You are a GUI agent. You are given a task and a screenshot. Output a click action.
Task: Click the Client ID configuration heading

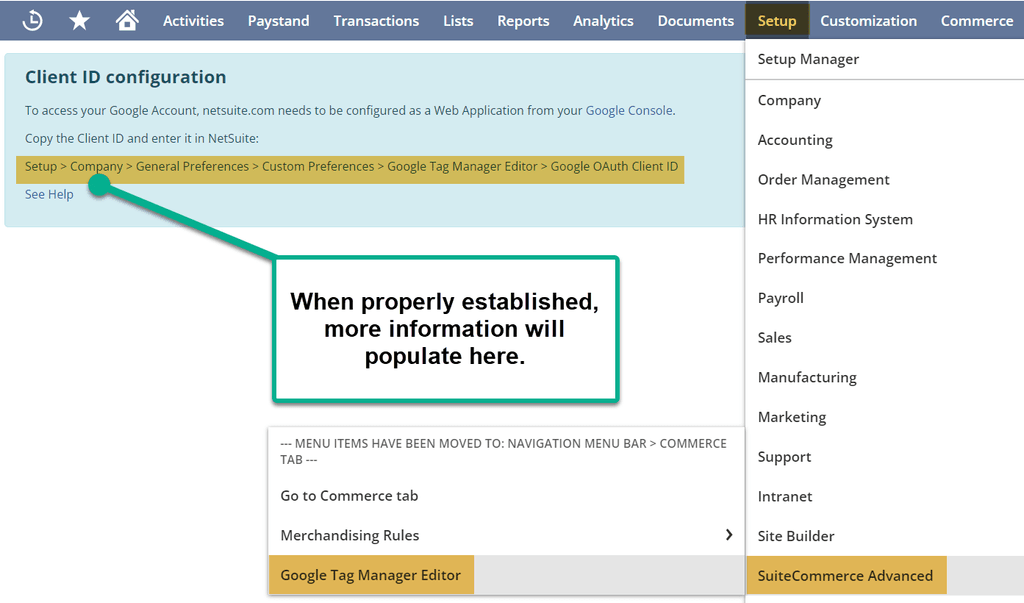click(125, 77)
